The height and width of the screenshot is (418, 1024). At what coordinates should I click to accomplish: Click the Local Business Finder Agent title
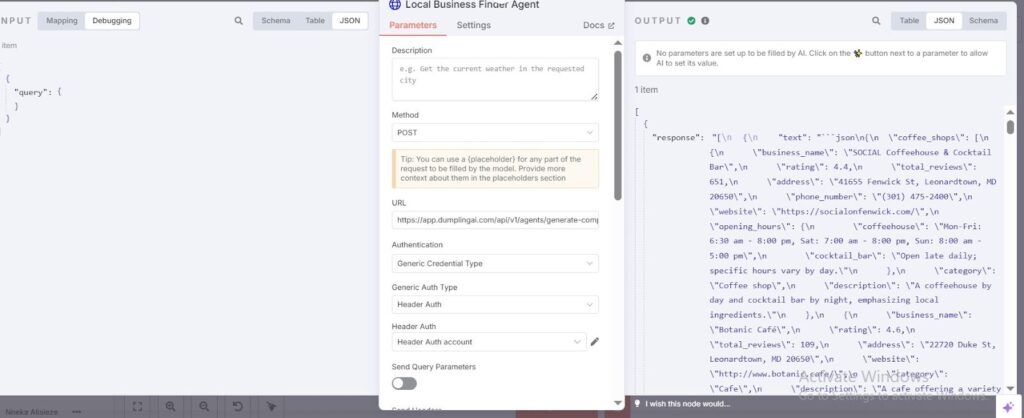pyautogui.click(x=472, y=5)
